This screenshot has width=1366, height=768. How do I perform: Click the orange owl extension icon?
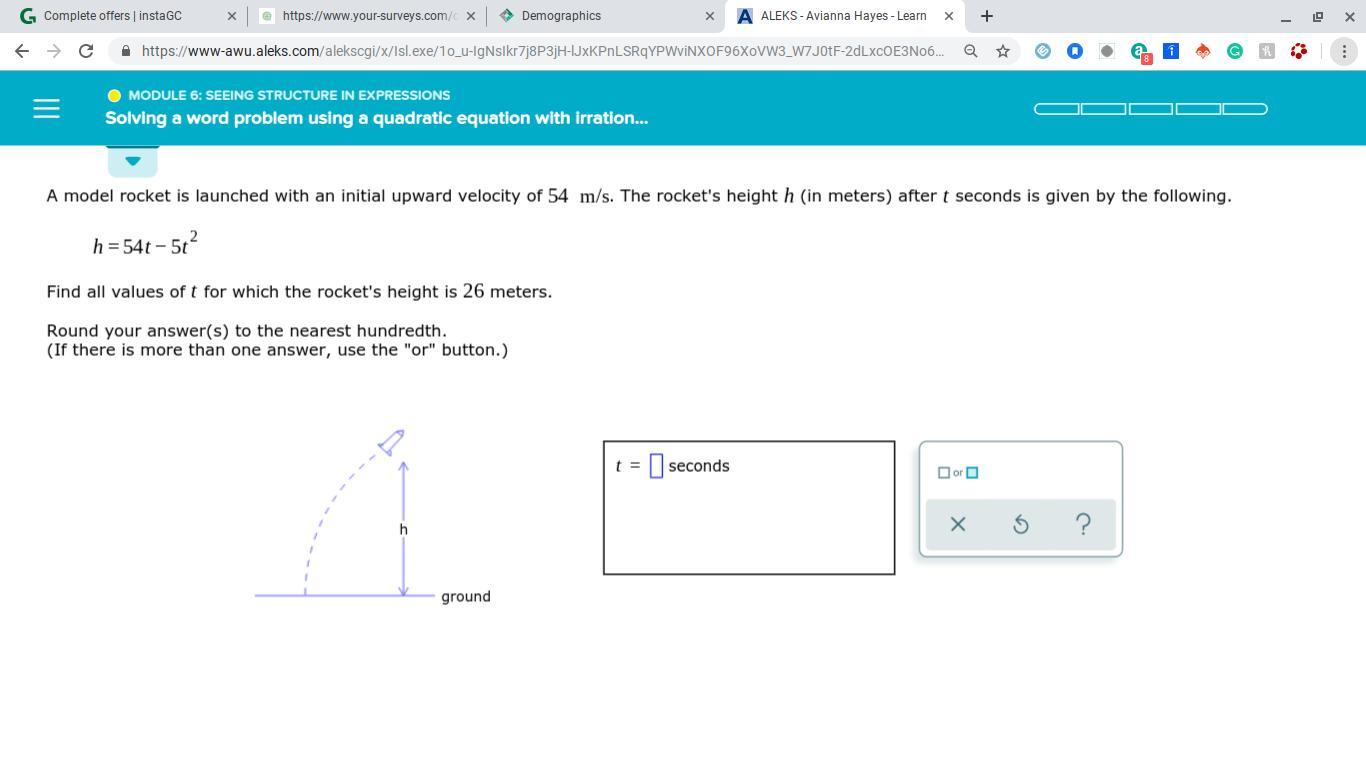(1202, 51)
